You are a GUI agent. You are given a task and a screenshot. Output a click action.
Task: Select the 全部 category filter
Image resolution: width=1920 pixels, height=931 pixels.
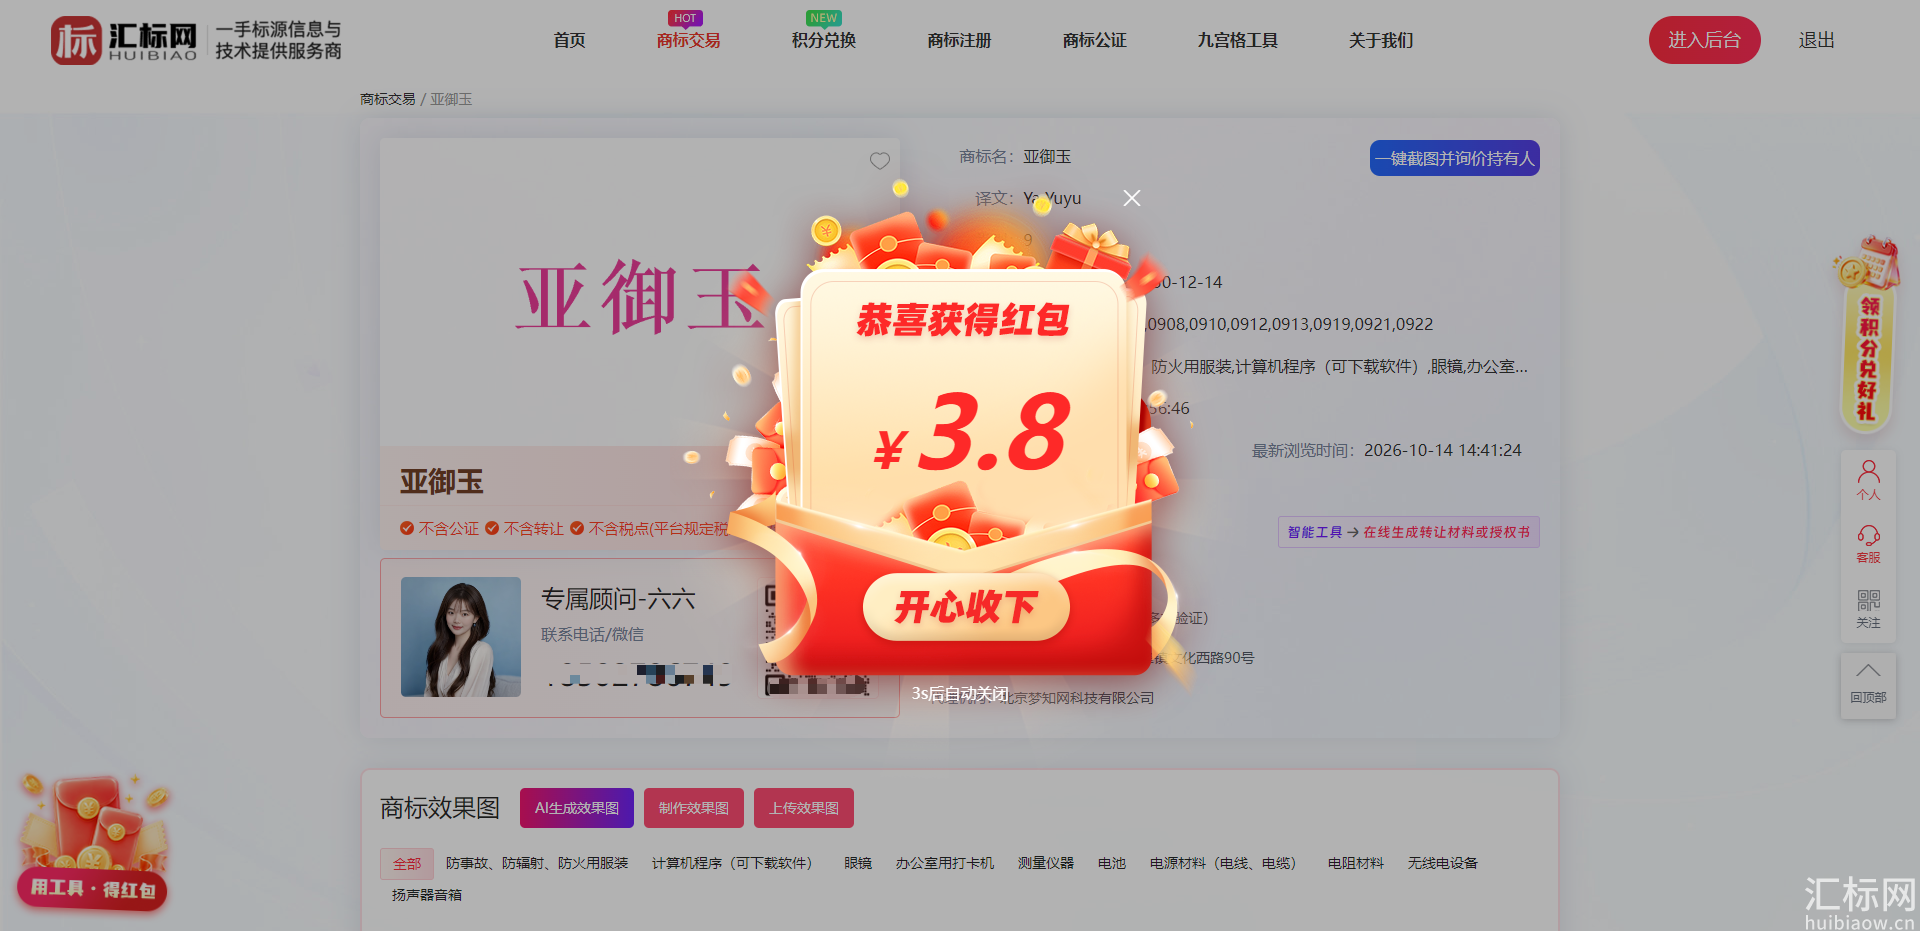click(407, 863)
